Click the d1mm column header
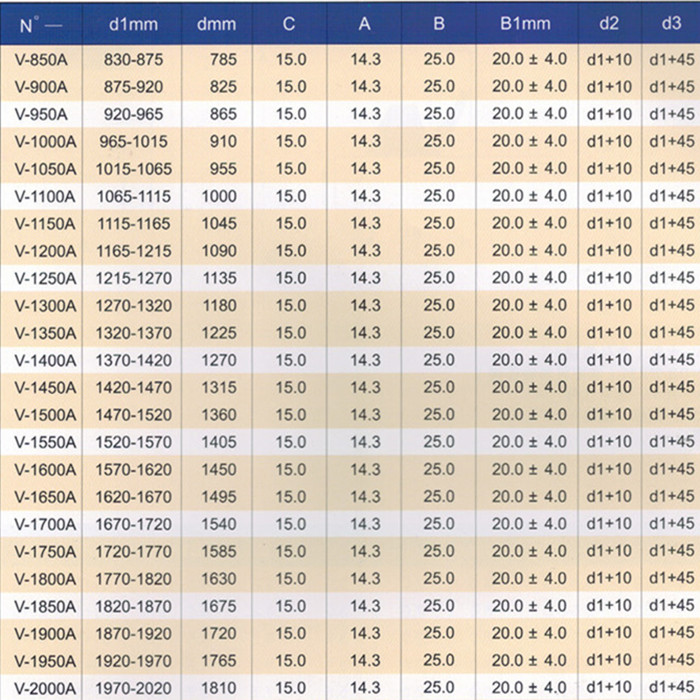 click(133, 24)
